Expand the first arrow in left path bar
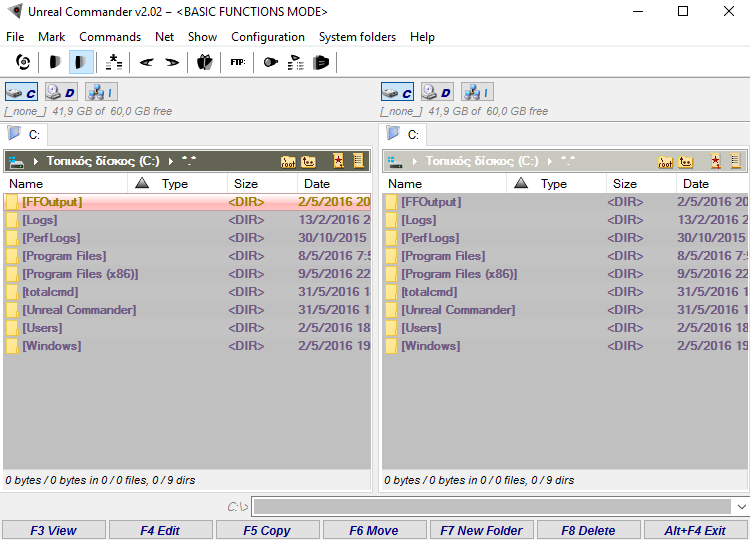Image resolution: width=750 pixels, height=540 pixels. click(x=36, y=162)
